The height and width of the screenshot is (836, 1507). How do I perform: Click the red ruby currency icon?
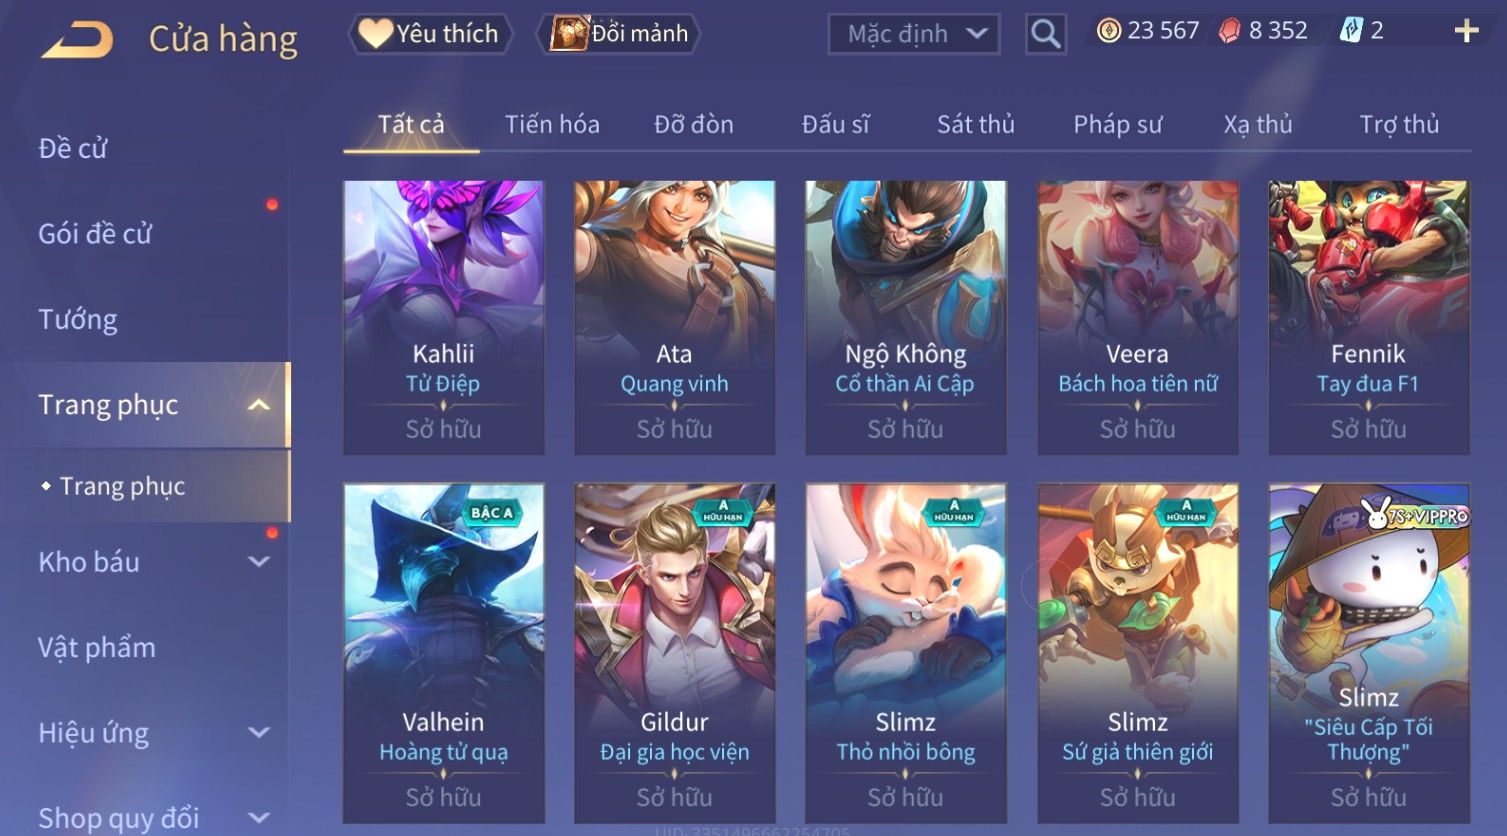tap(1229, 31)
